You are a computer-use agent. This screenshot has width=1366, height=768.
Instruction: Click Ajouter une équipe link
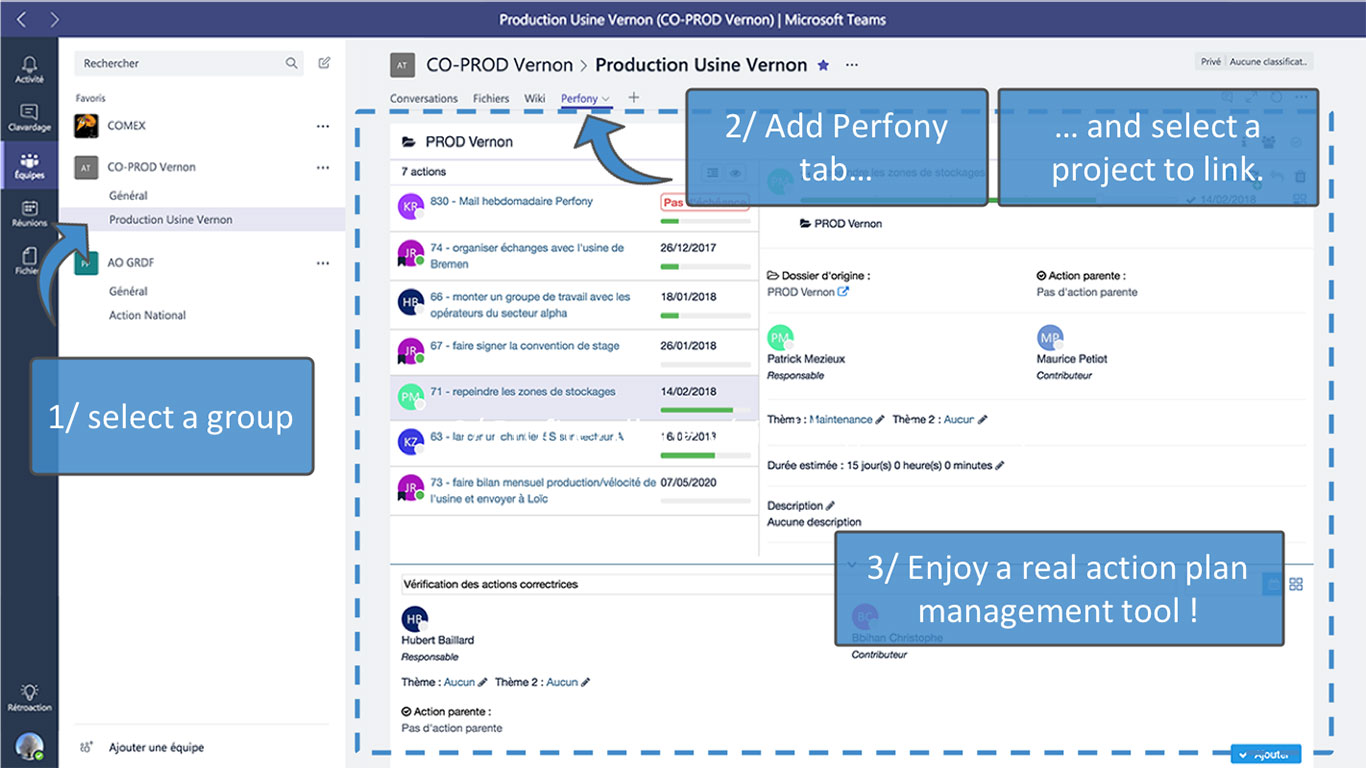157,747
